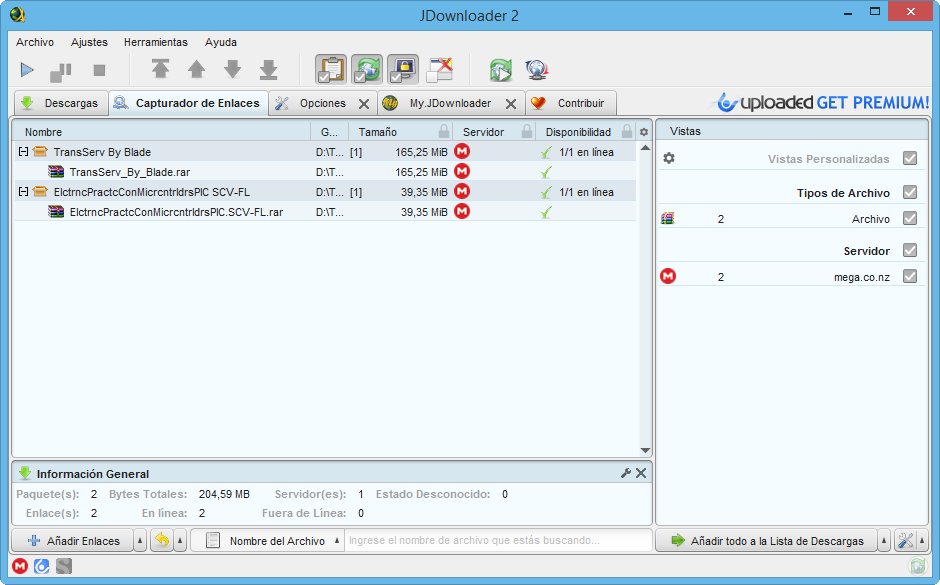Screen dimensions: 940x585
Task: Toggle the Tipos de Archivo checkbox
Action: pyautogui.click(x=910, y=192)
